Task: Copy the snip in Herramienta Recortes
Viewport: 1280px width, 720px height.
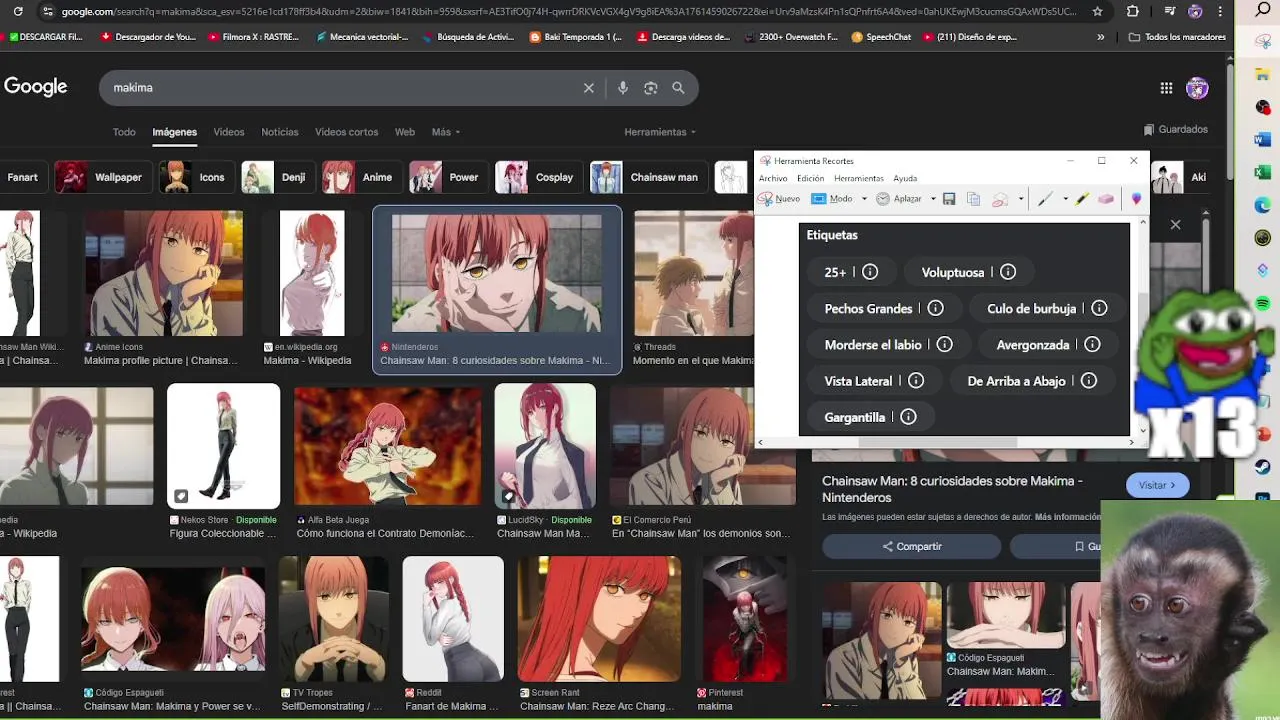Action: point(973,199)
